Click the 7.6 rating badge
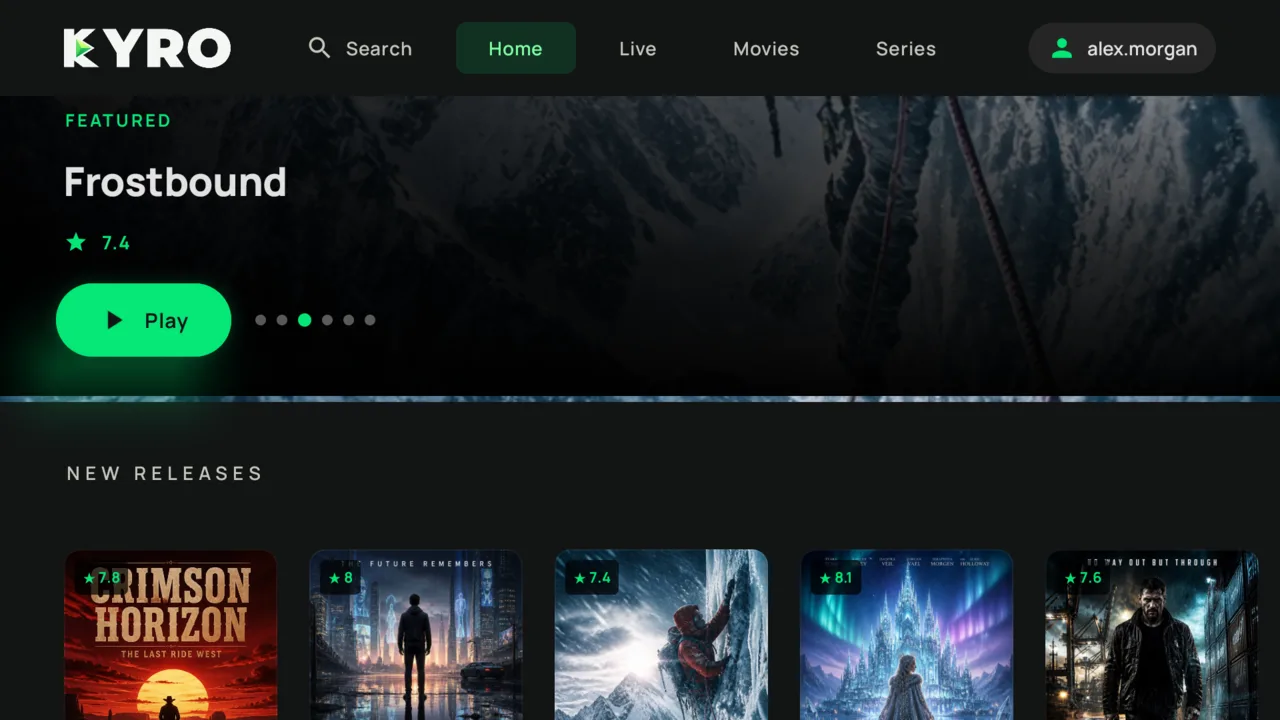This screenshot has height=720, width=1280. 1083,578
